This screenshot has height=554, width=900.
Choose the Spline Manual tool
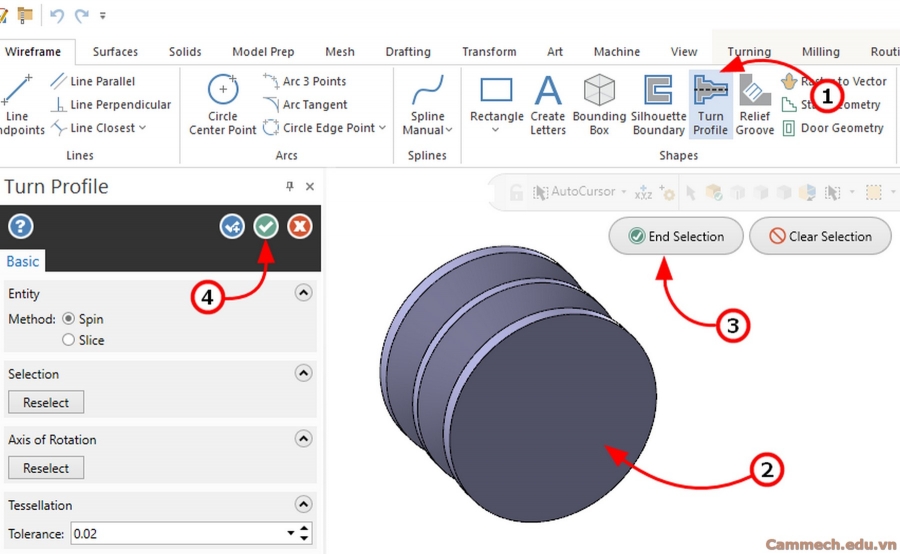coord(428,104)
